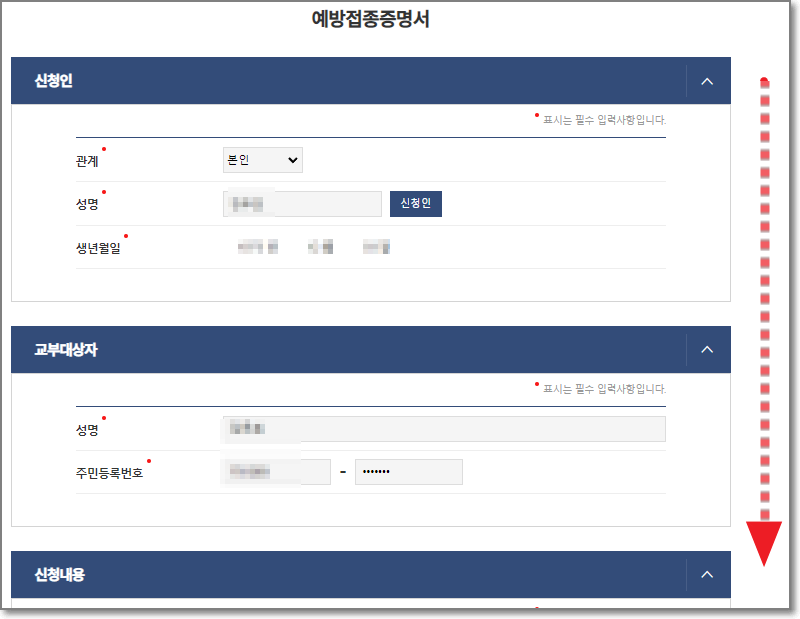Collapse the 신청인 section chevron
The width and height of the screenshot is (800, 619).
(x=707, y=81)
